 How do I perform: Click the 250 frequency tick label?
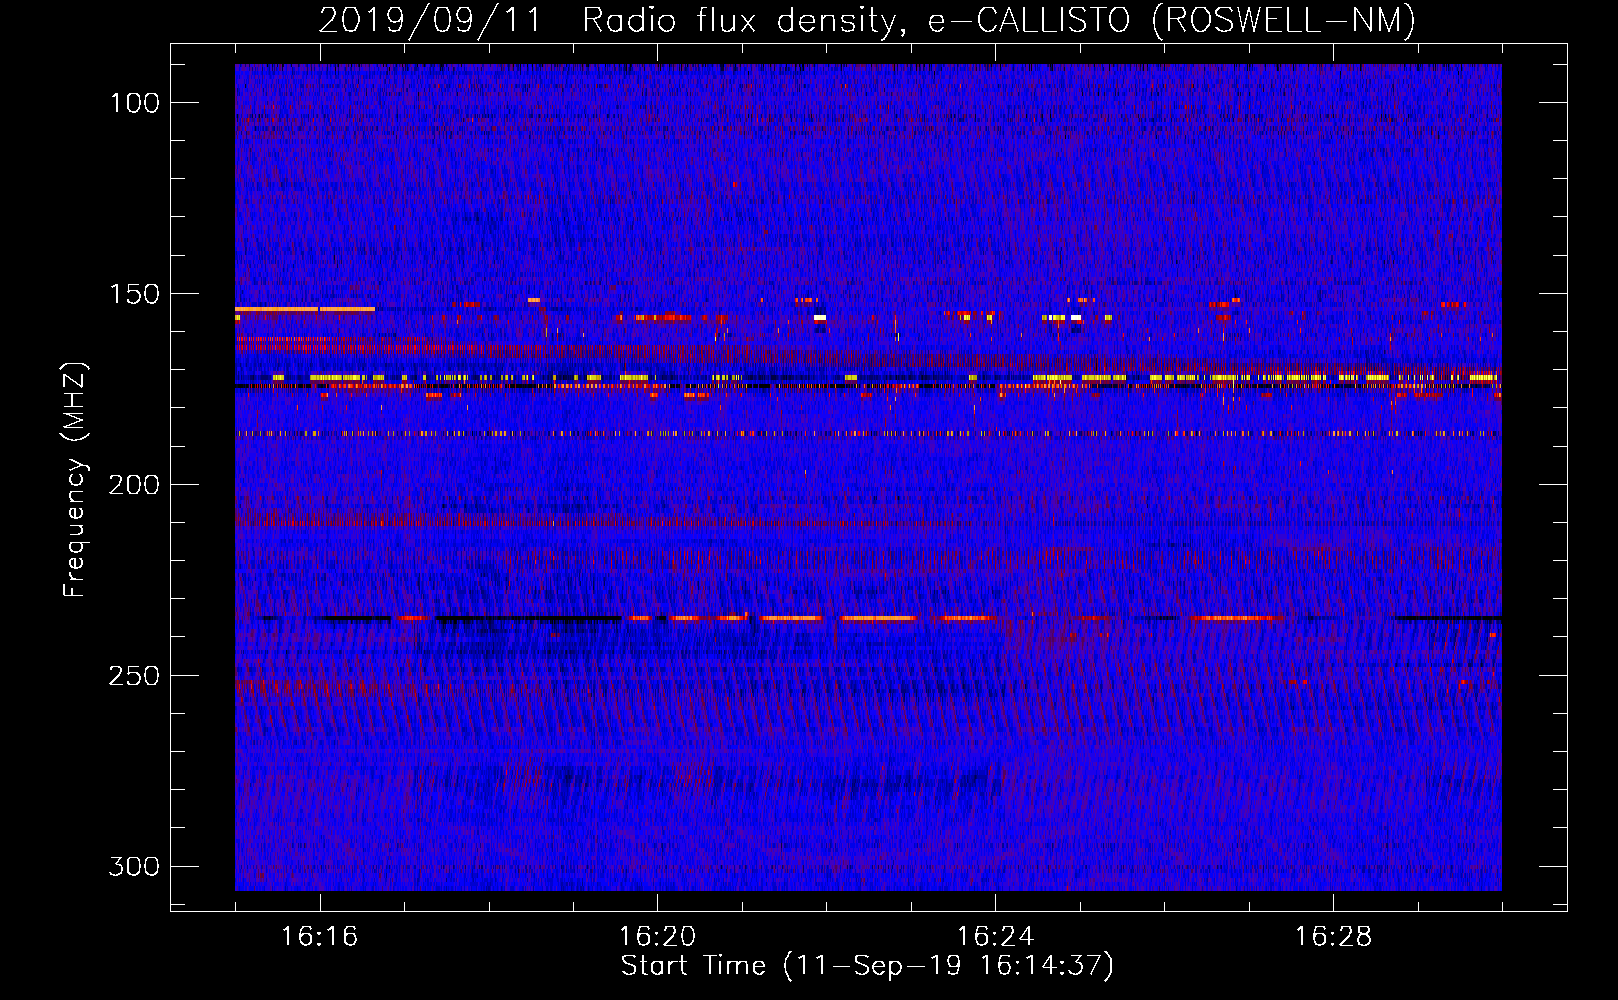[134, 676]
